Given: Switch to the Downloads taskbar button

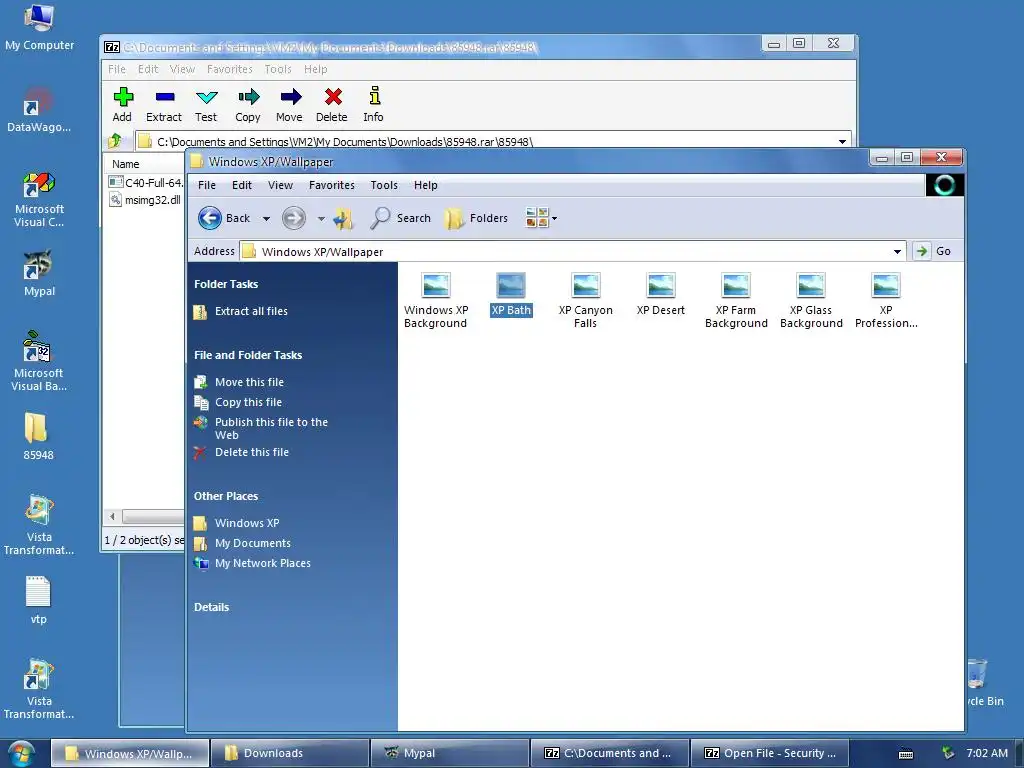Looking at the screenshot, I should (291, 754).
